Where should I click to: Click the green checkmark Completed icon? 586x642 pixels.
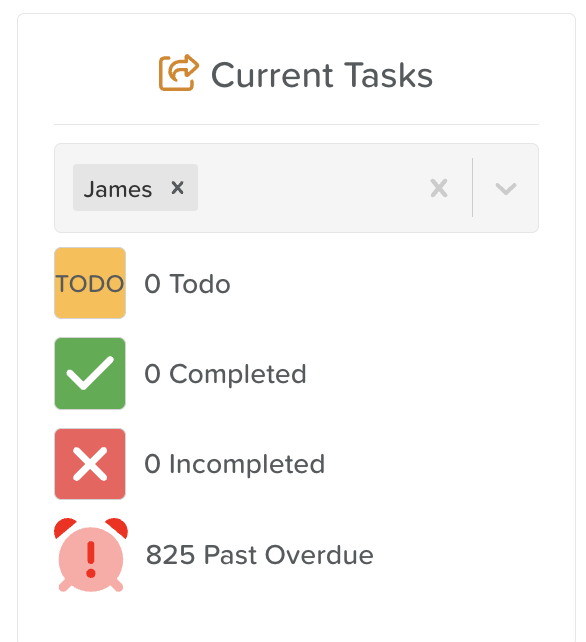coord(90,373)
